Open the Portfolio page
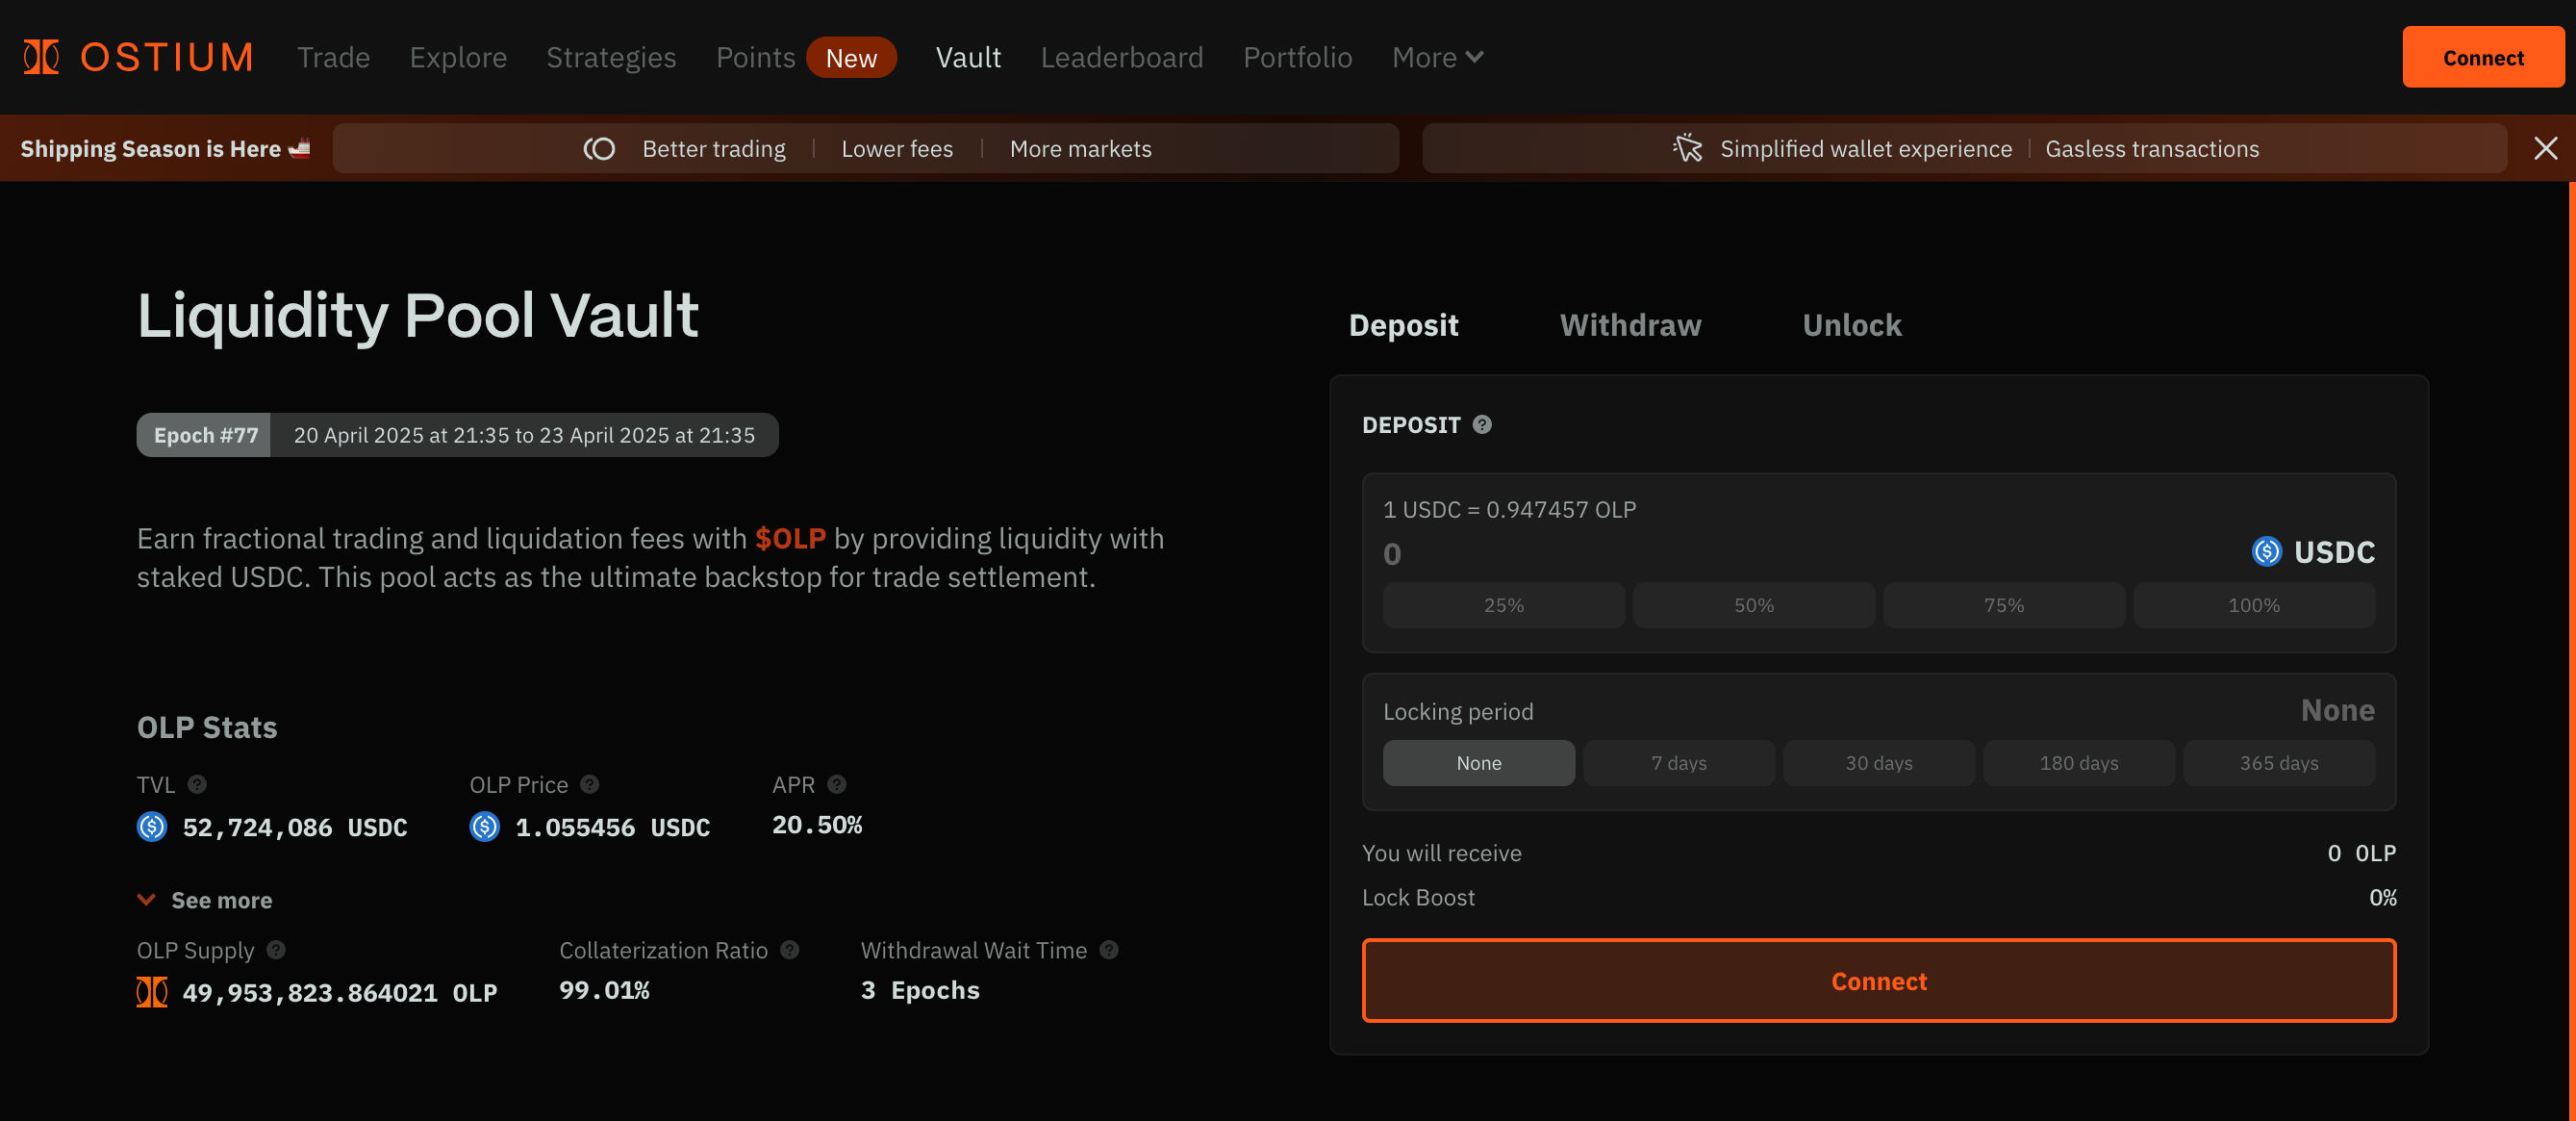This screenshot has width=2576, height=1121. (1297, 58)
